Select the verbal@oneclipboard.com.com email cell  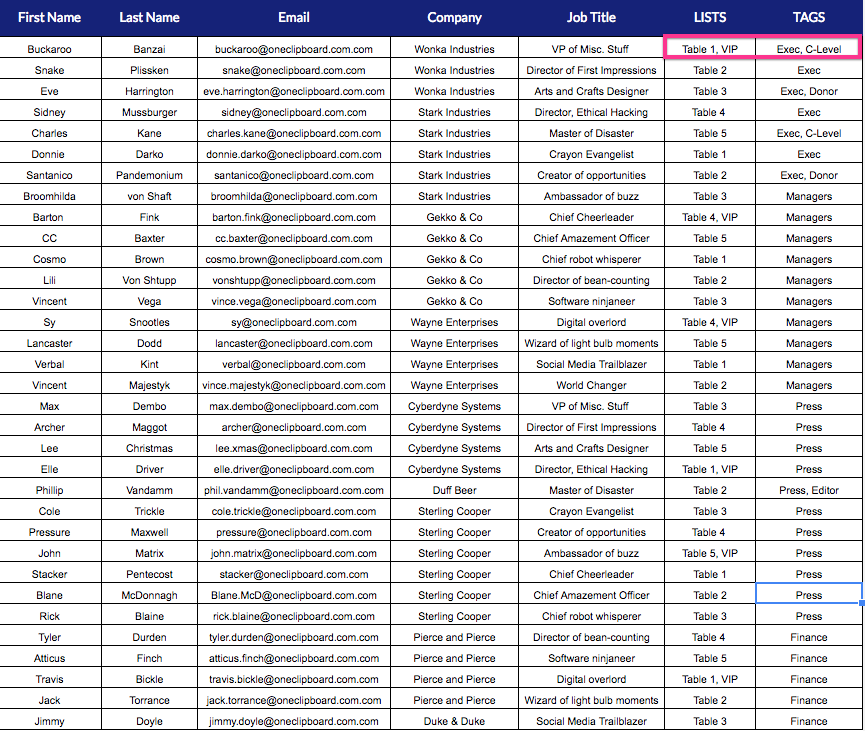(x=294, y=364)
